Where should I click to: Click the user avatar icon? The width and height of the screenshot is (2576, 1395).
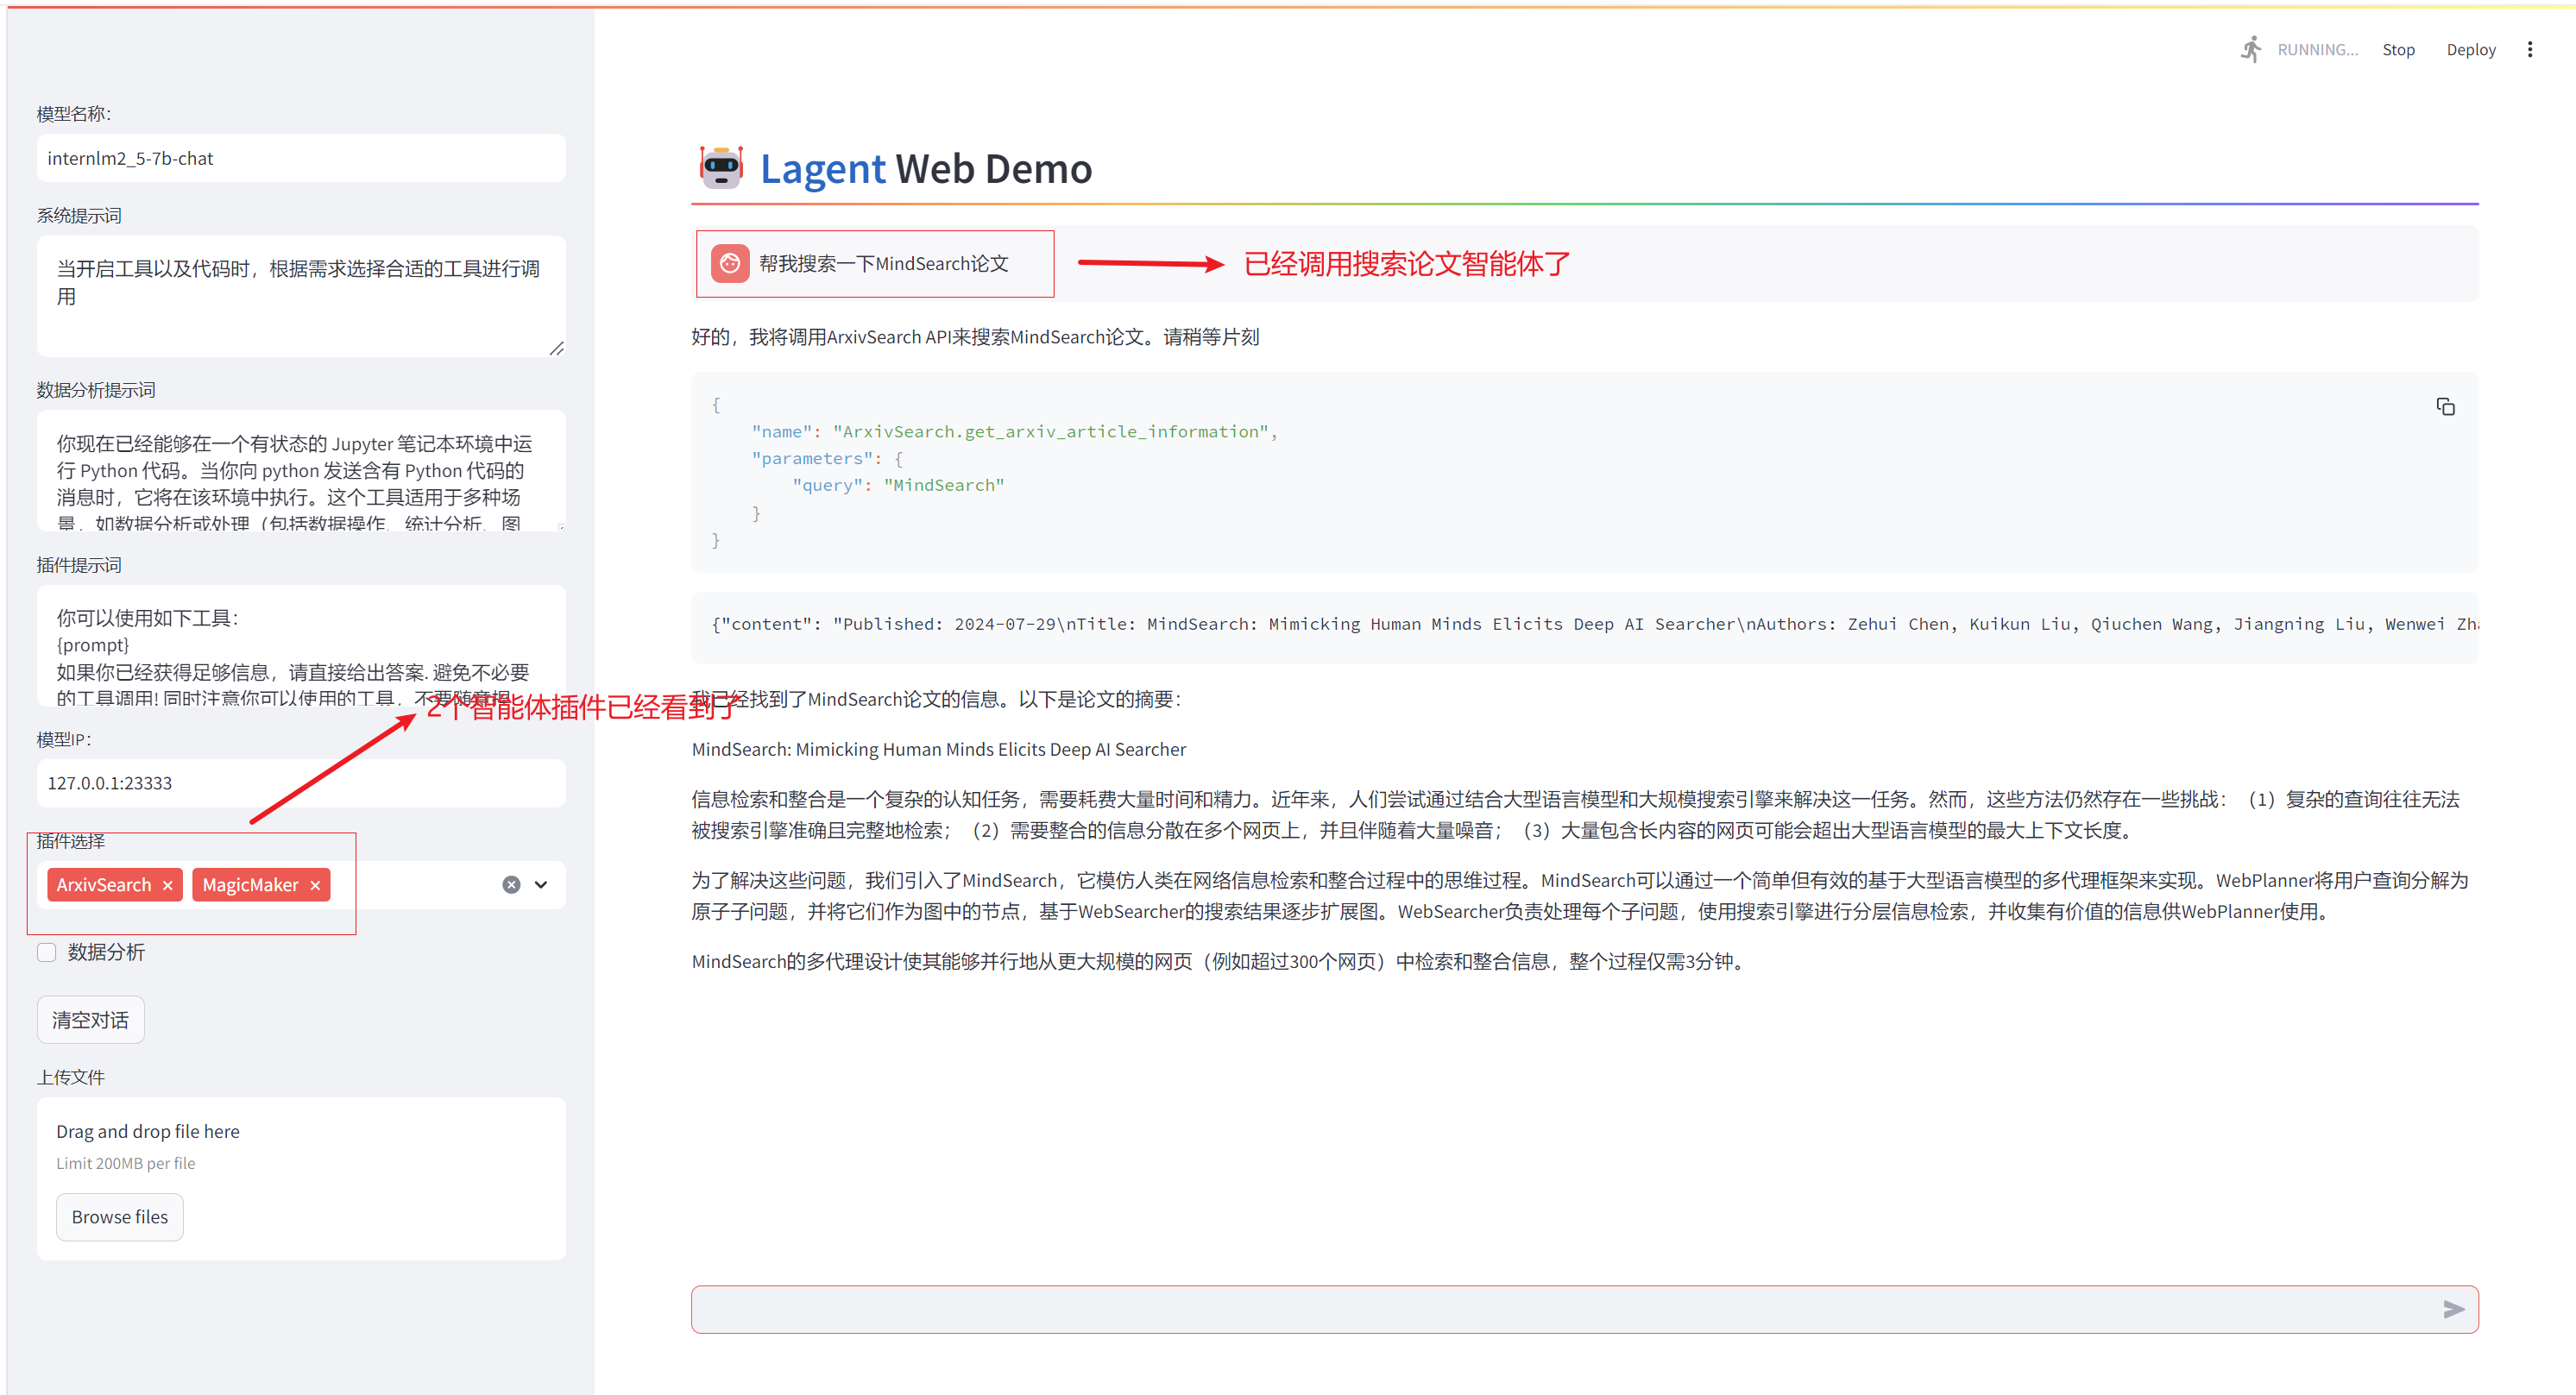(x=730, y=263)
